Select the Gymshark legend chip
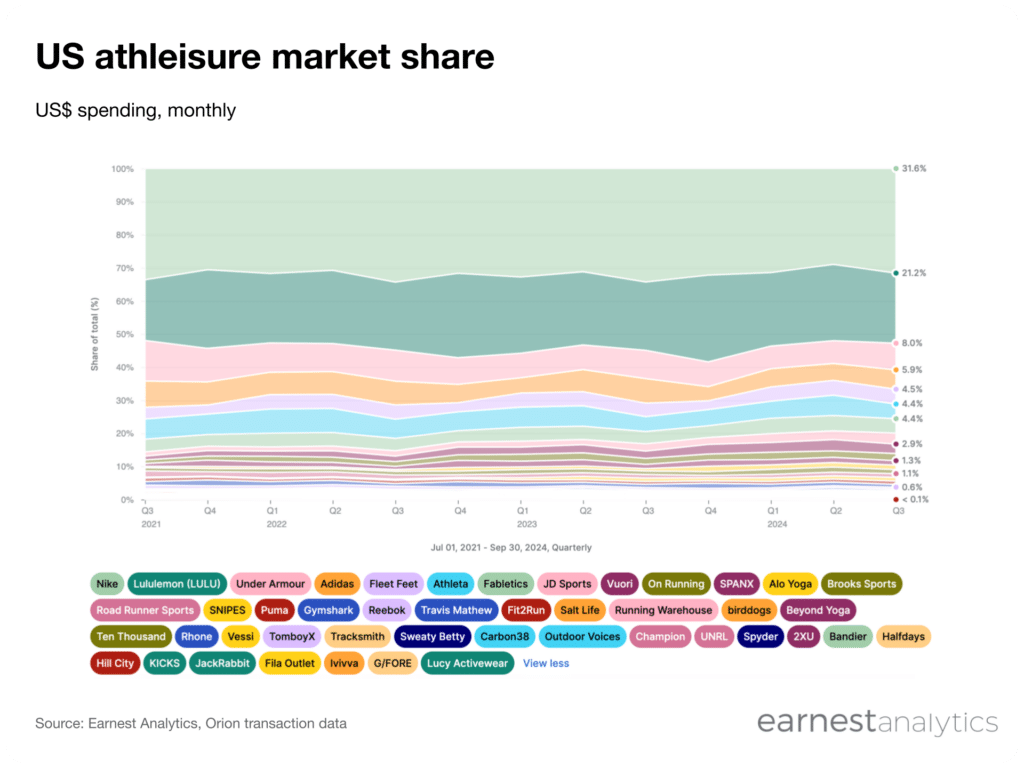1024x768 pixels. (x=328, y=610)
